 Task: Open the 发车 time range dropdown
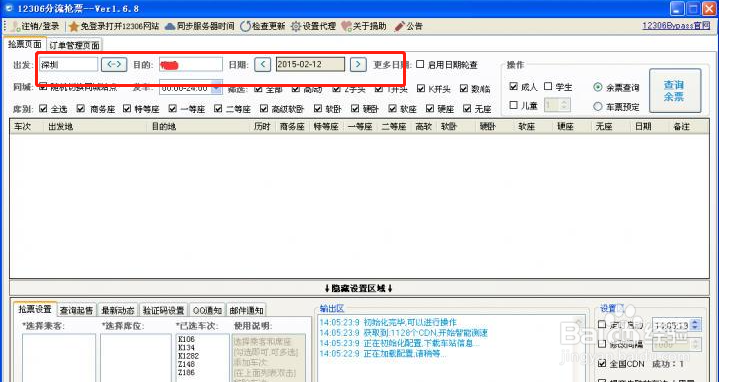click(x=216, y=87)
